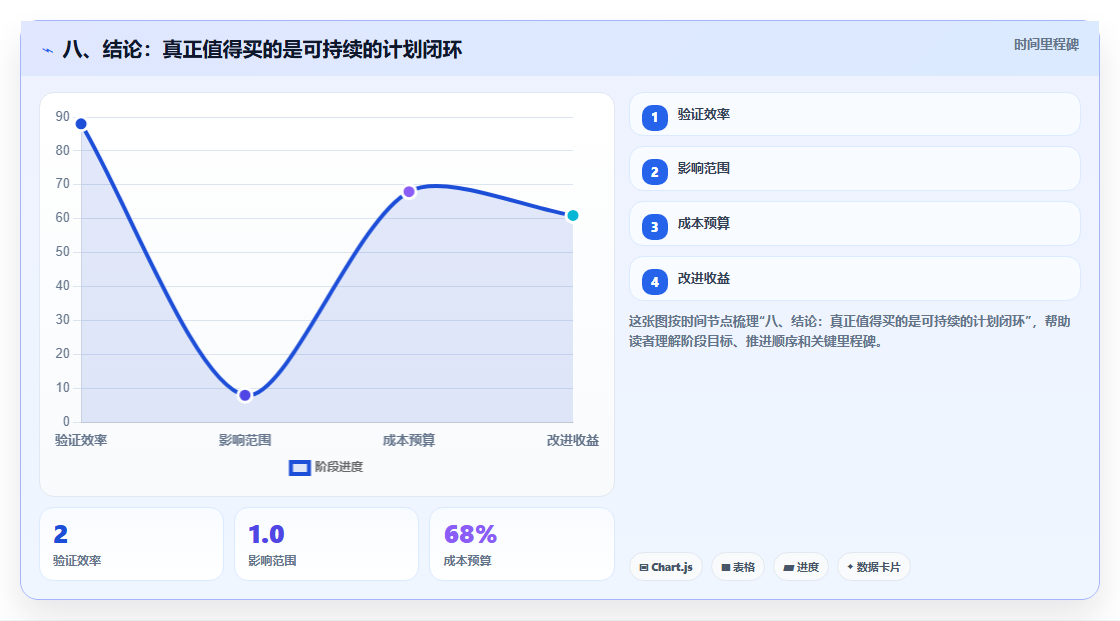Click y-axis tick 0
Image resolution: width=1120 pixels, height=621 pixels.
(x=66, y=422)
